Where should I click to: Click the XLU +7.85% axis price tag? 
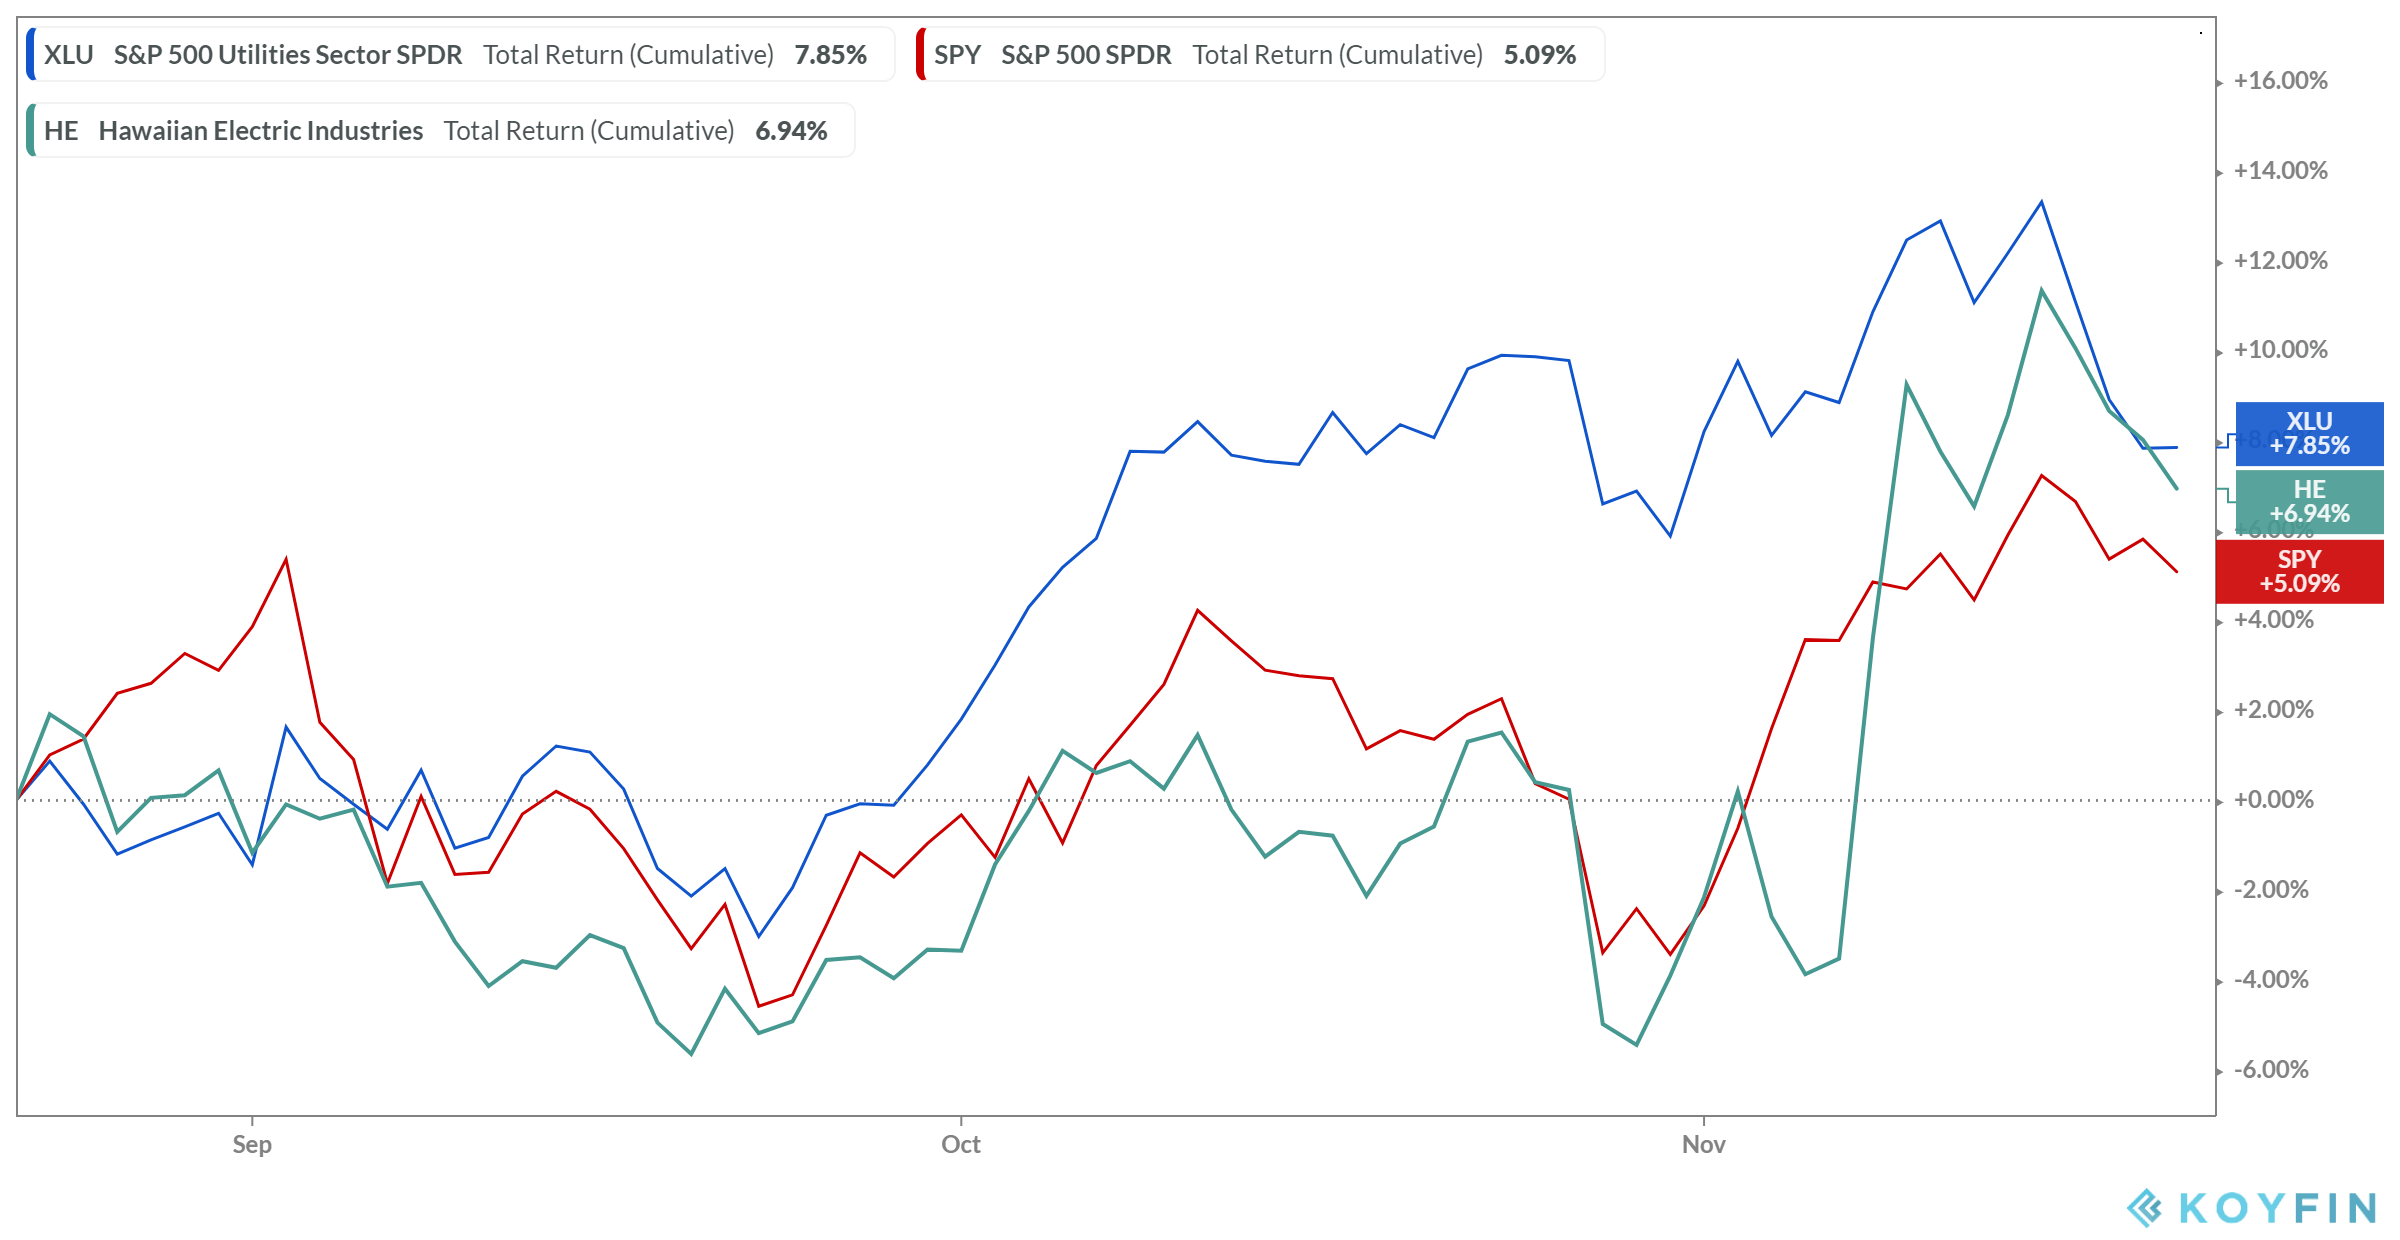pos(2309,434)
